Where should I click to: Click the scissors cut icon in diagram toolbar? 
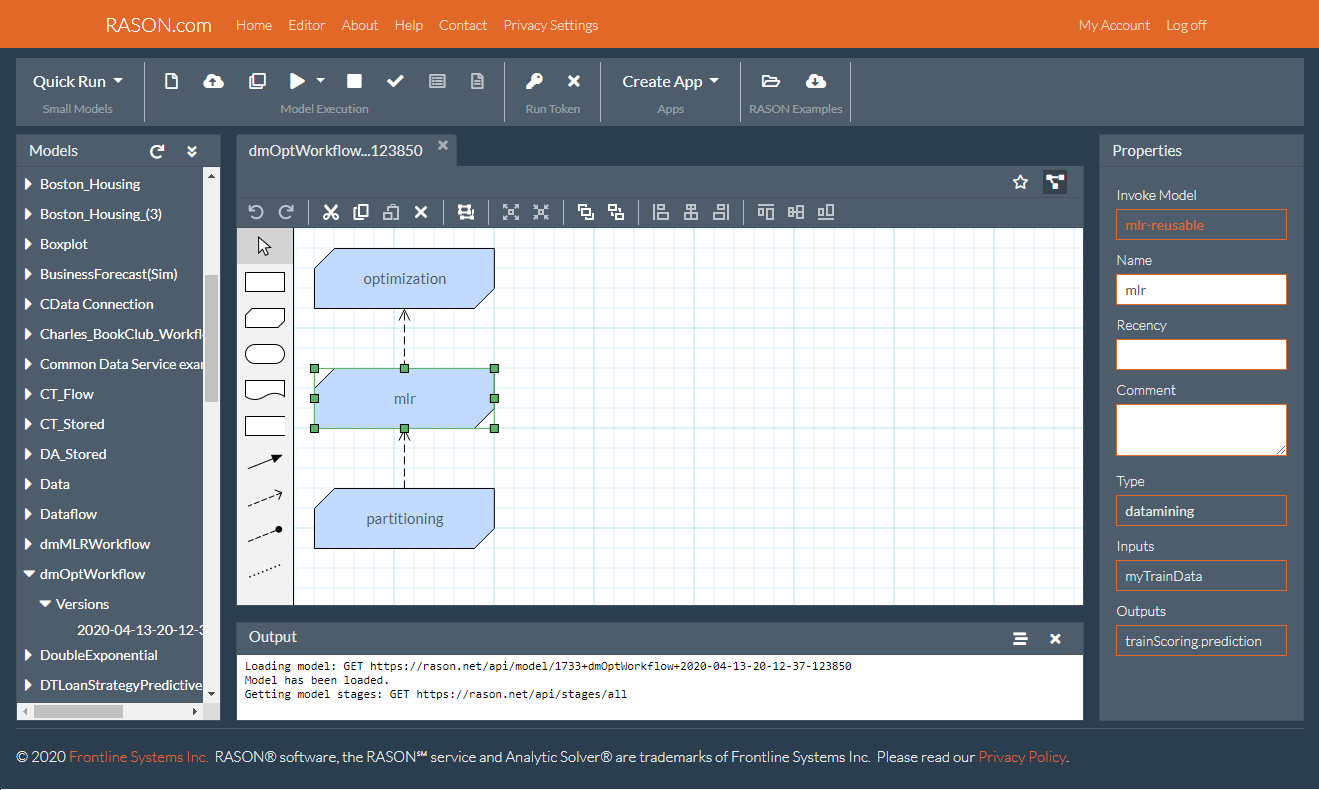(x=331, y=212)
